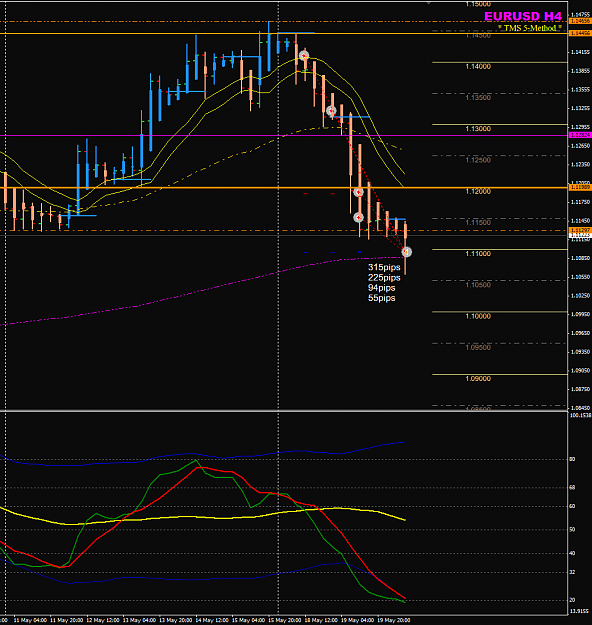Click the 1.14155 price axis value
592x625 pixels.
click(x=580, y=52)
